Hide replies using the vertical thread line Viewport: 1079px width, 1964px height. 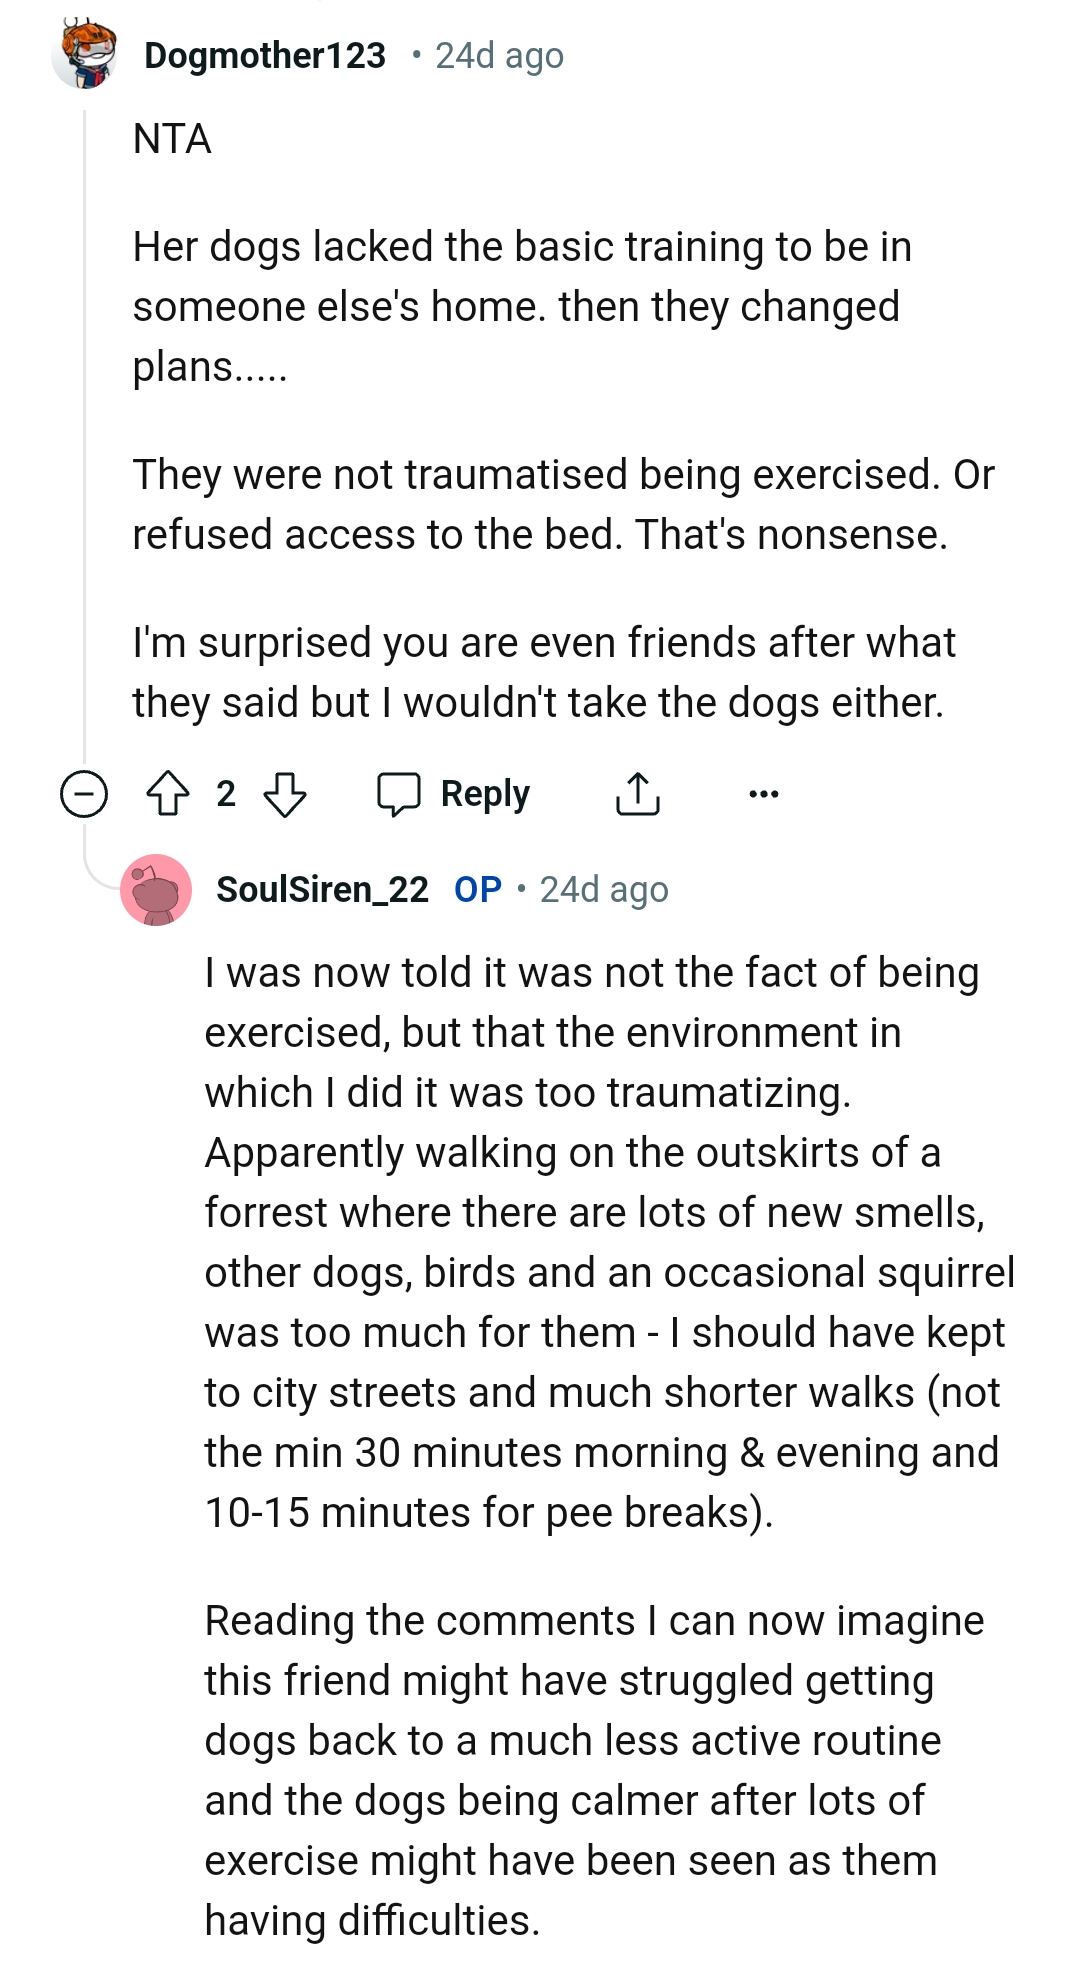[x=84, y=450]
